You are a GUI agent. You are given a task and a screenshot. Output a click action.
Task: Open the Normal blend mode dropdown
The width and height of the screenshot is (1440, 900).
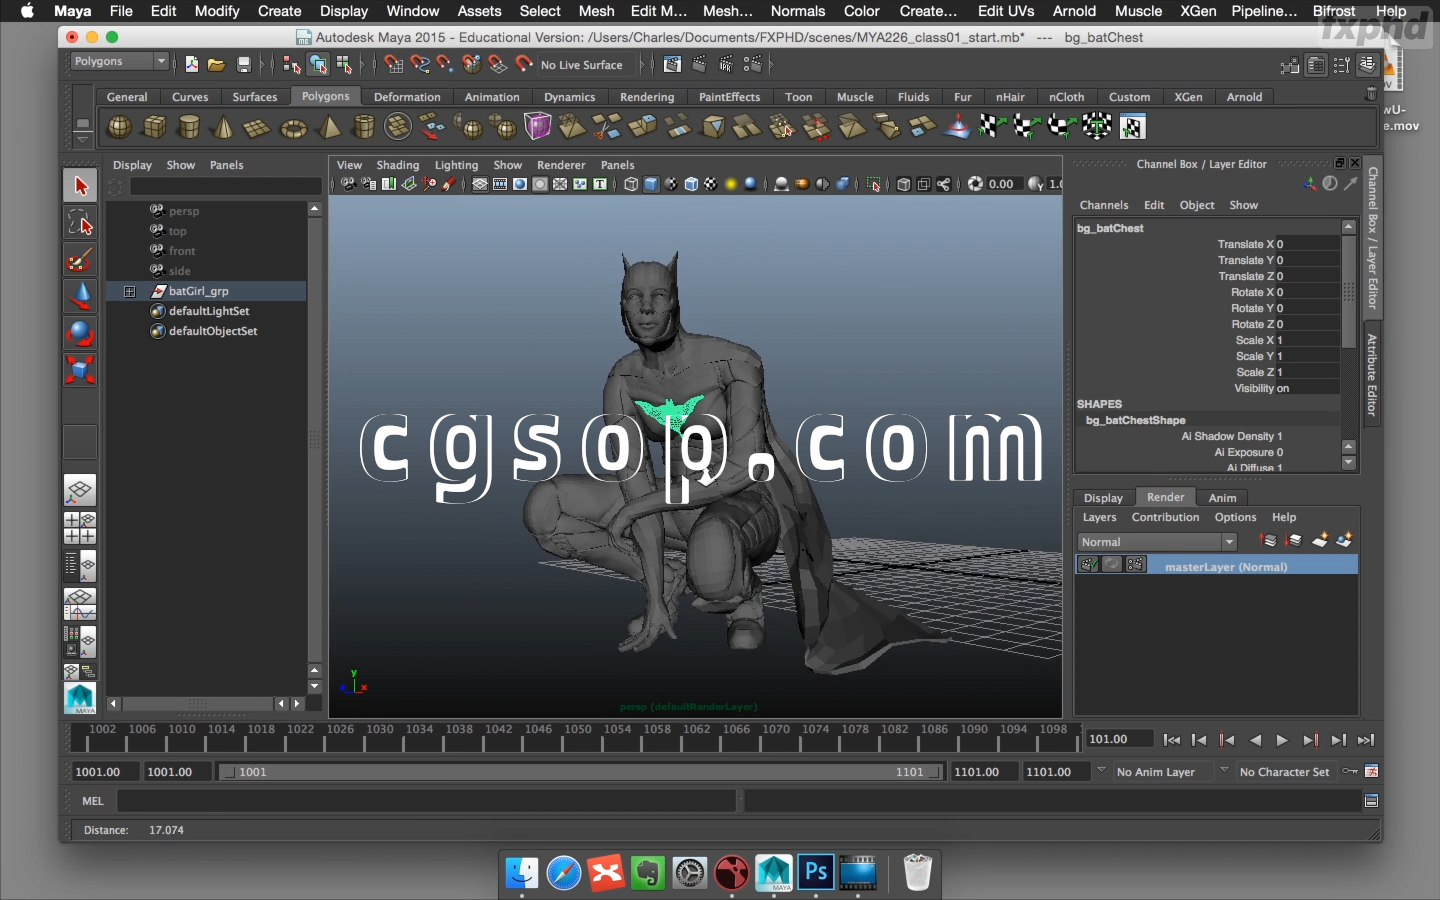coord(1157,542)
